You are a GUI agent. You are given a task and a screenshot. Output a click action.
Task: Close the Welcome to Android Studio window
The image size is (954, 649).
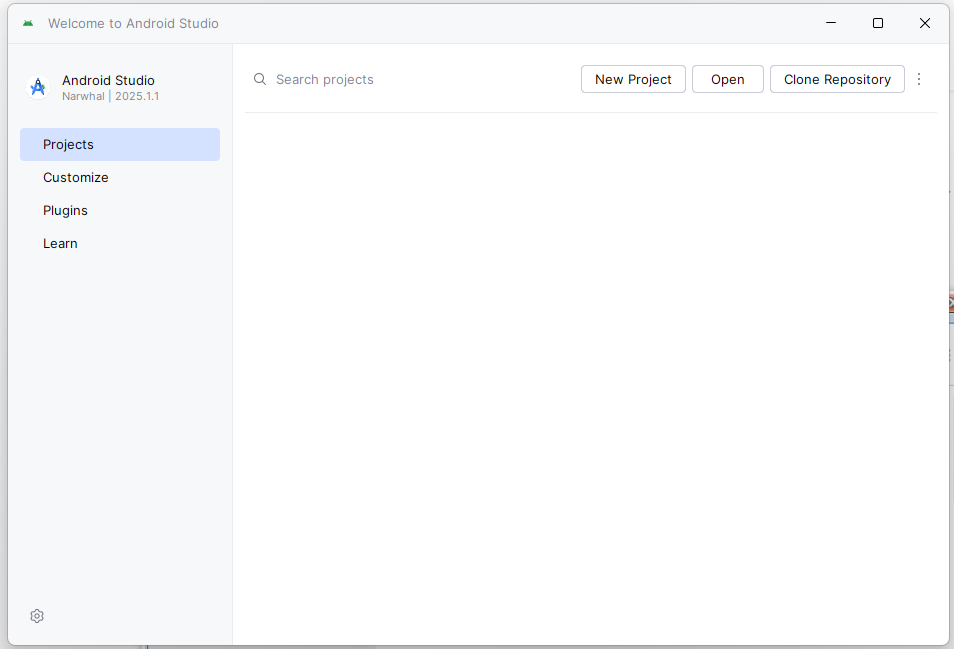(924, 23)
